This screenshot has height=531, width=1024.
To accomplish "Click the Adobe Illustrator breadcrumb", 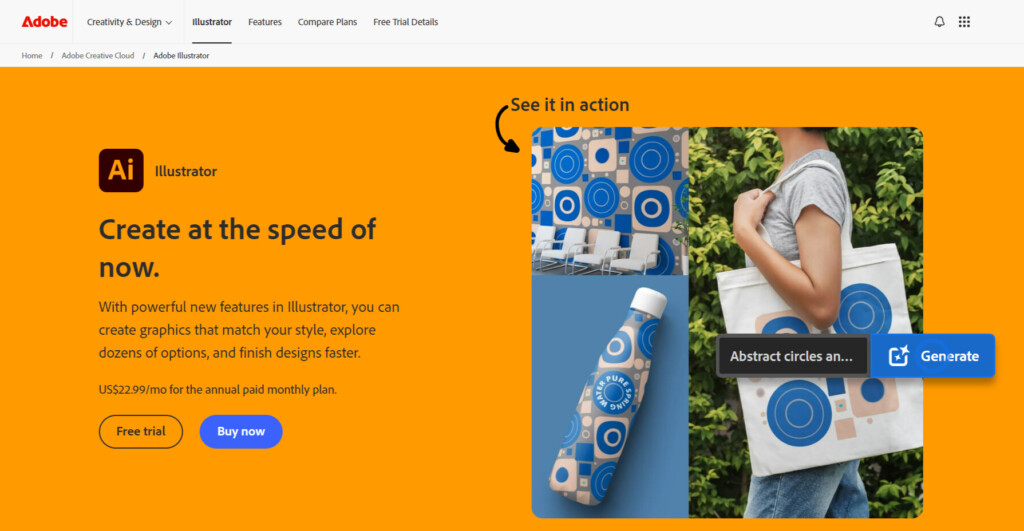I will pos(181,56).
